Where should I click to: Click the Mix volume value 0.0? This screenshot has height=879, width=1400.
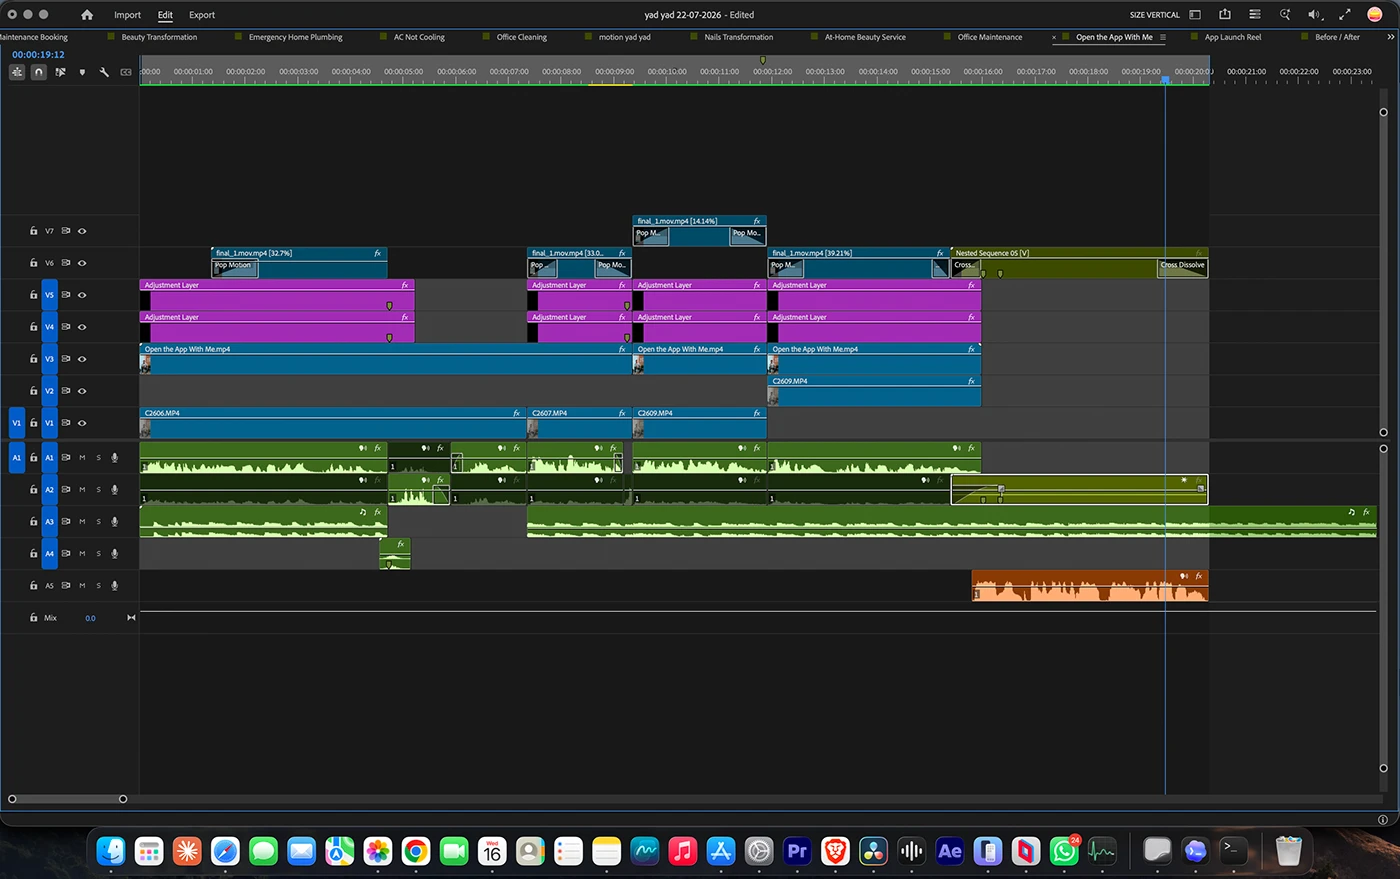[90, 618]
